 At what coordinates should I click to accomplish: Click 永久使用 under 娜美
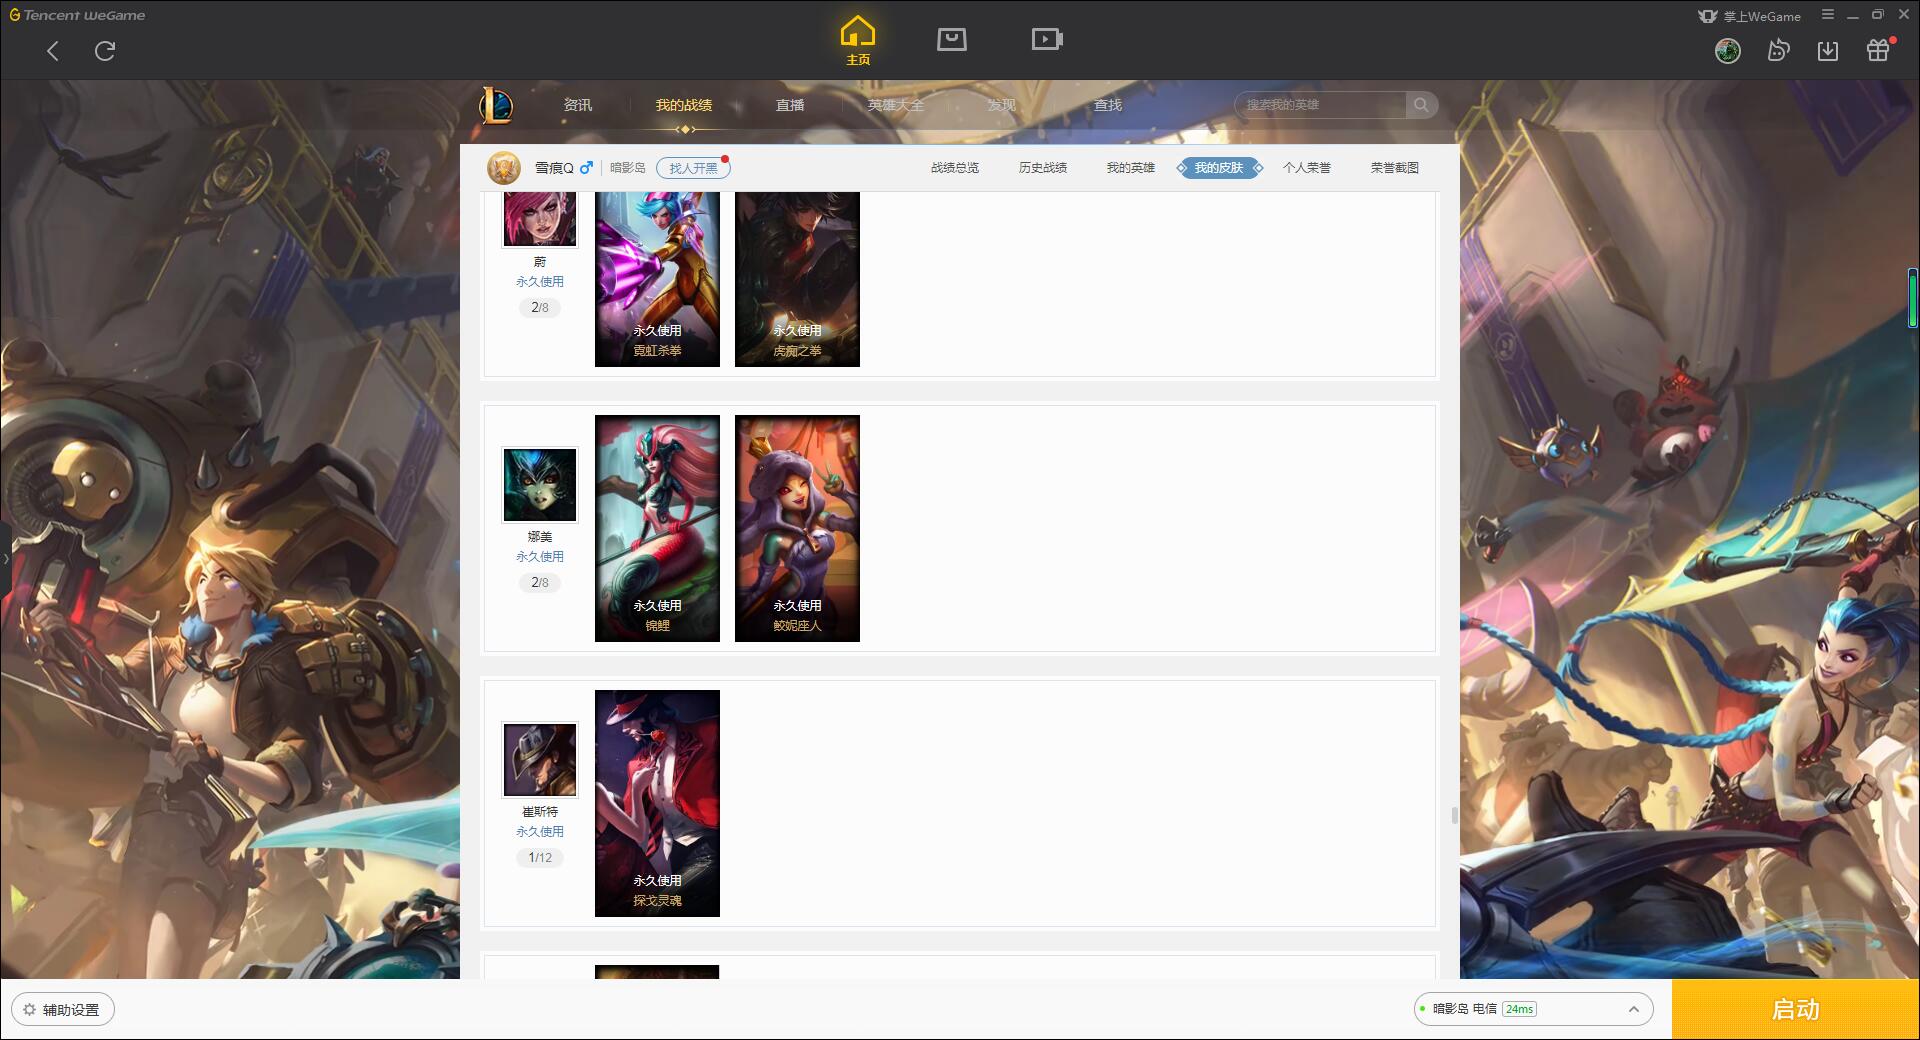(x=540, y=557)
